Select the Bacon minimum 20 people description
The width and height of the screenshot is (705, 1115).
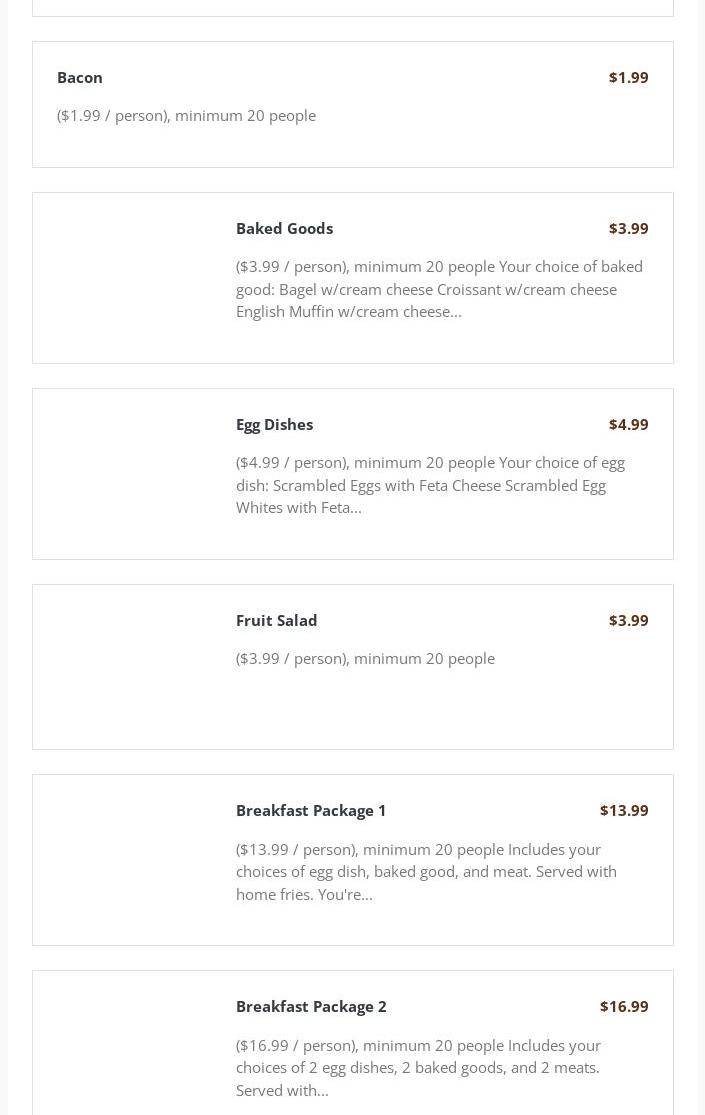186,115
